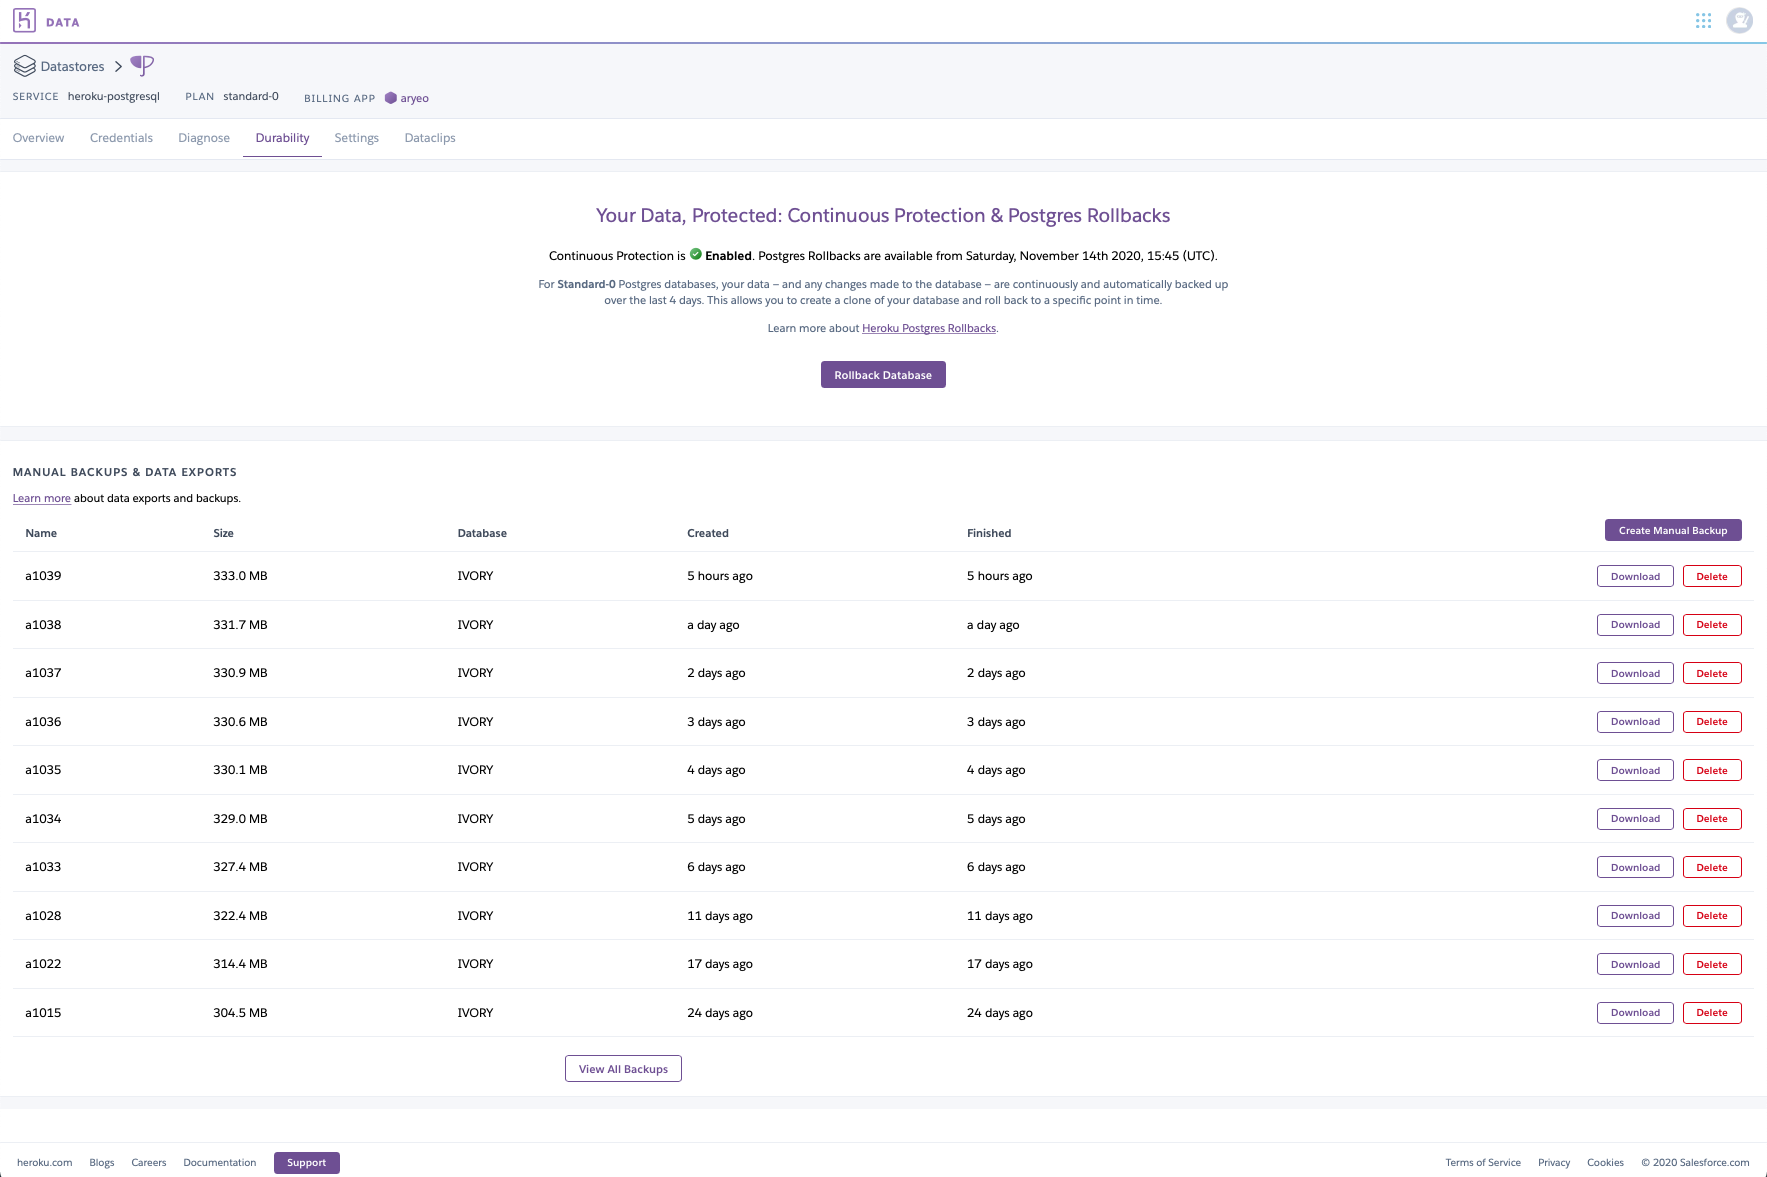
Task: Open Careers footer link
Action: click(x=149, y=1163)
